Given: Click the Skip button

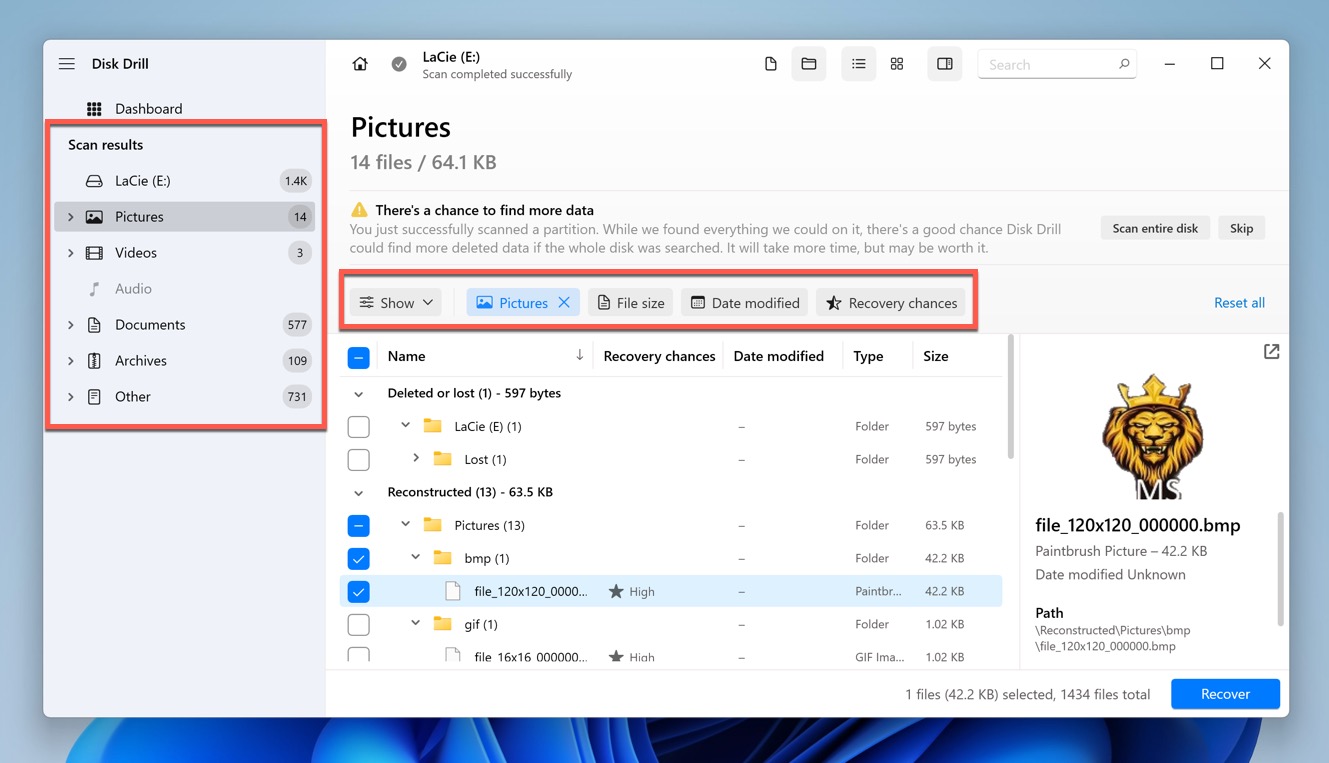Looking at the screenshot, I should click(1241, 228).
